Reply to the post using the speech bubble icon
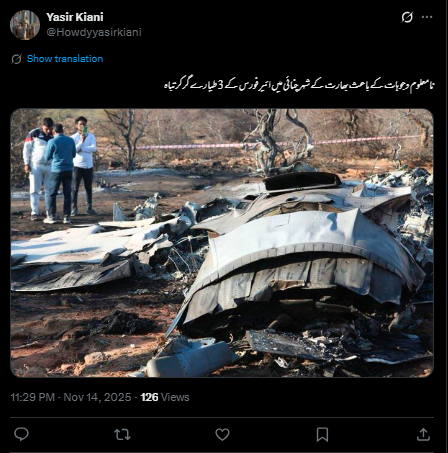The height and width of the screenshot is (453, 448). tap(21, 434)
